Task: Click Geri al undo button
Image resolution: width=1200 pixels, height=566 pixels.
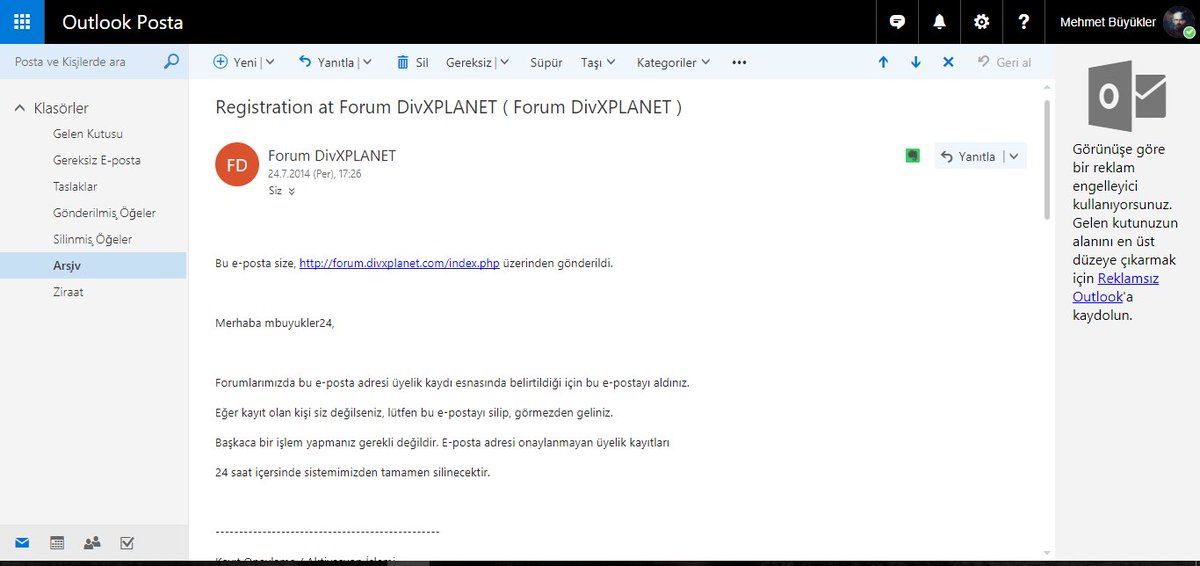Action: tap(1004, 62)
